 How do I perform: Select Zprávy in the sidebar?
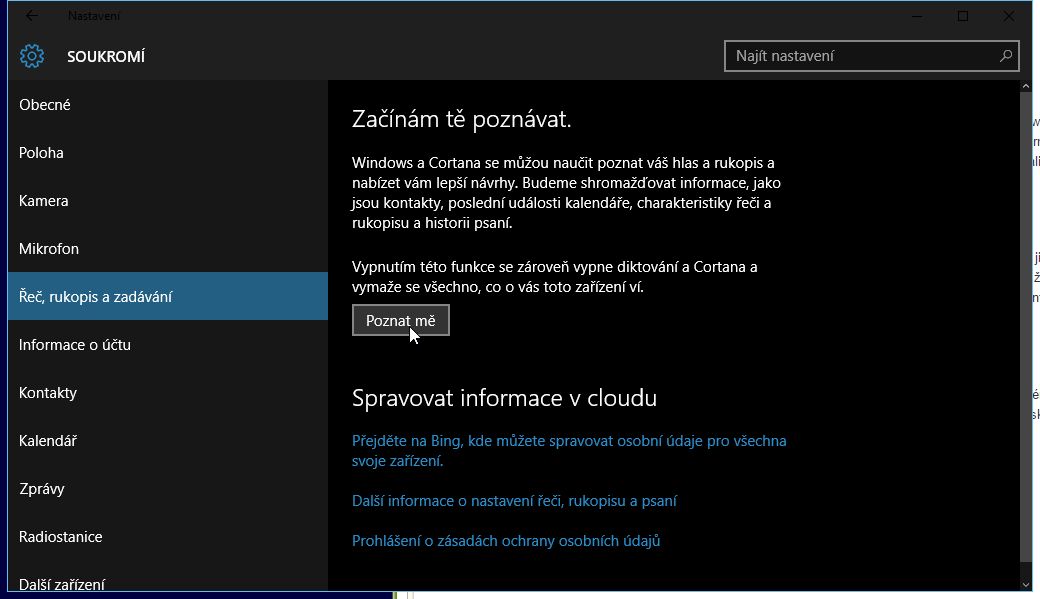[x=42, y=489]
